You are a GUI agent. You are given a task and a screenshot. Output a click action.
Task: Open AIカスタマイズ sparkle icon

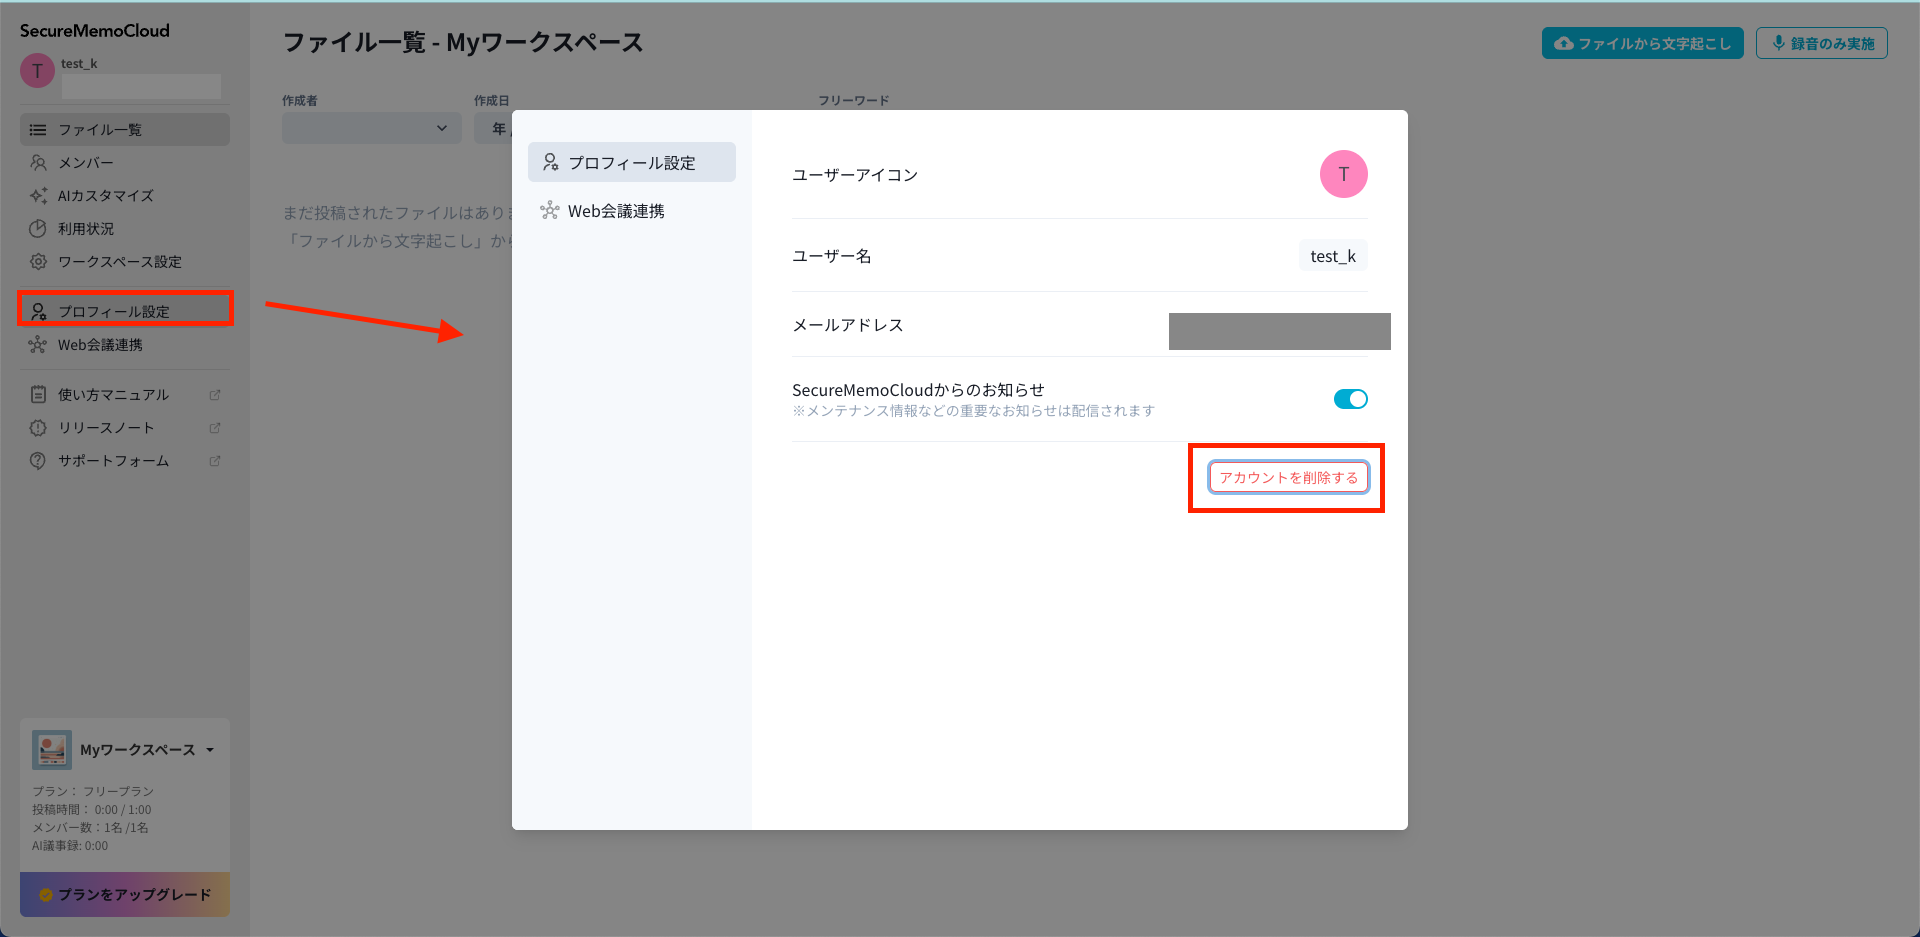38,196
